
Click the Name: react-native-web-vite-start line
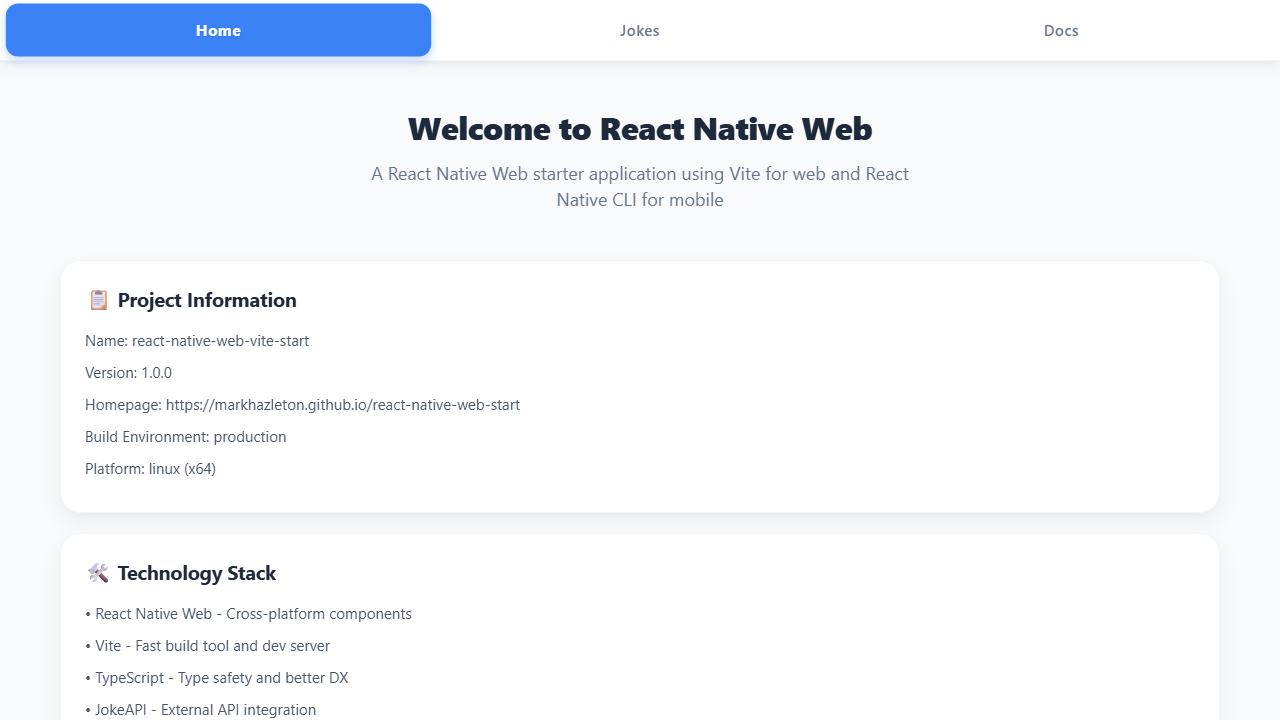point(197,340)
